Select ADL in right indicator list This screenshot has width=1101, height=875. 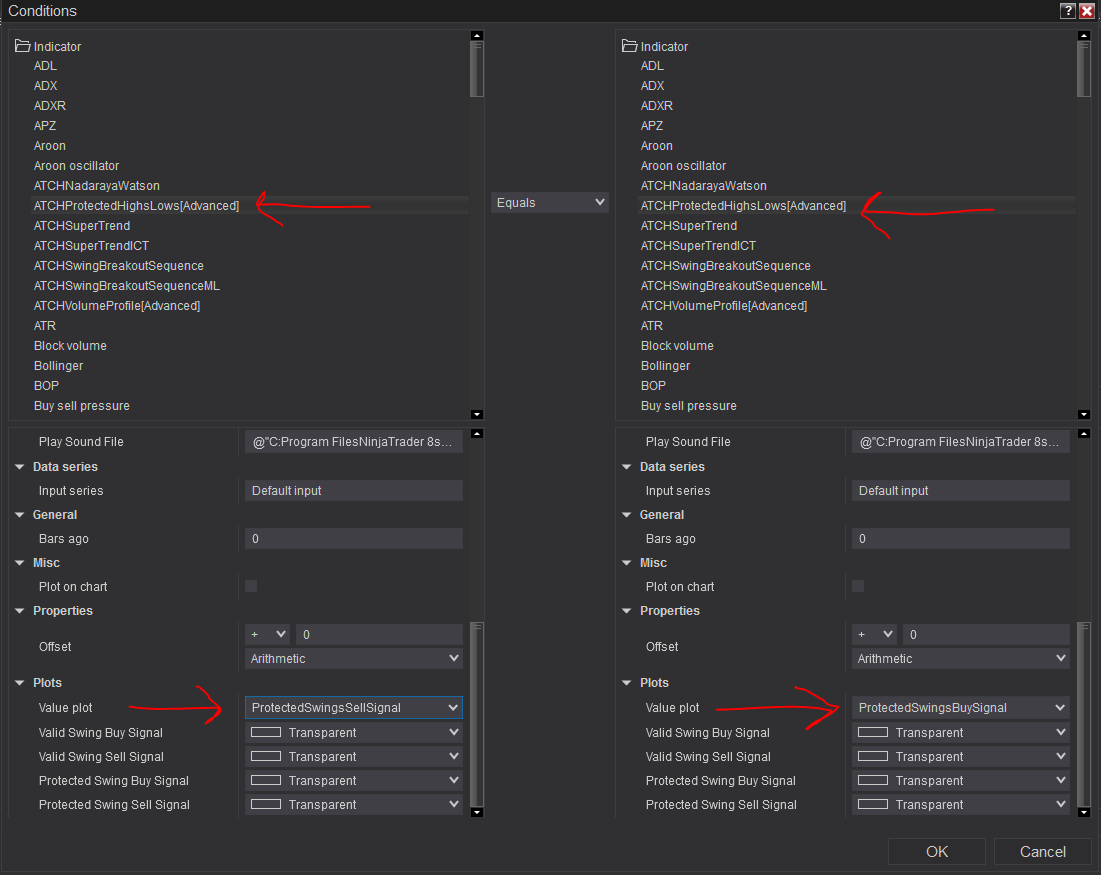click(x=652, y=65)
